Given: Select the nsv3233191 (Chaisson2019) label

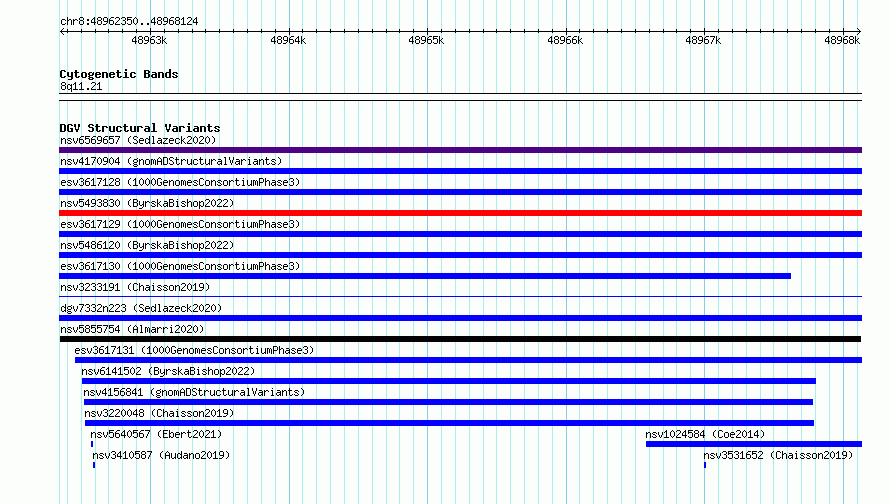Looking at the screenshot, I should (135, 287).
